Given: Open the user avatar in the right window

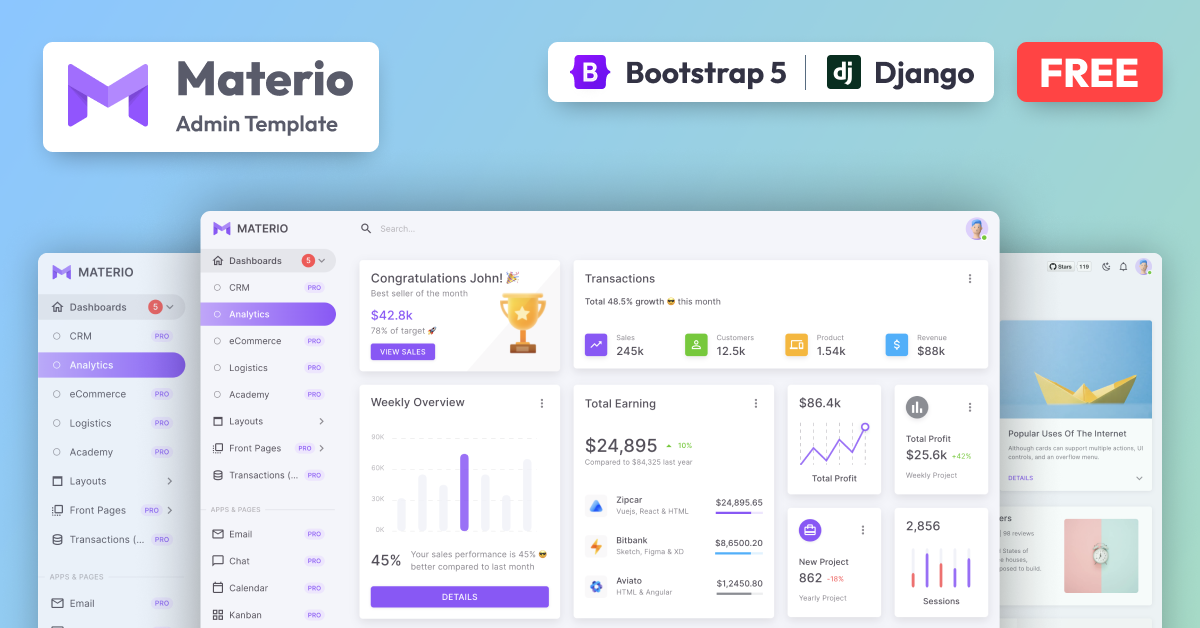Looking at the screenshot, I should (1143, 266).
